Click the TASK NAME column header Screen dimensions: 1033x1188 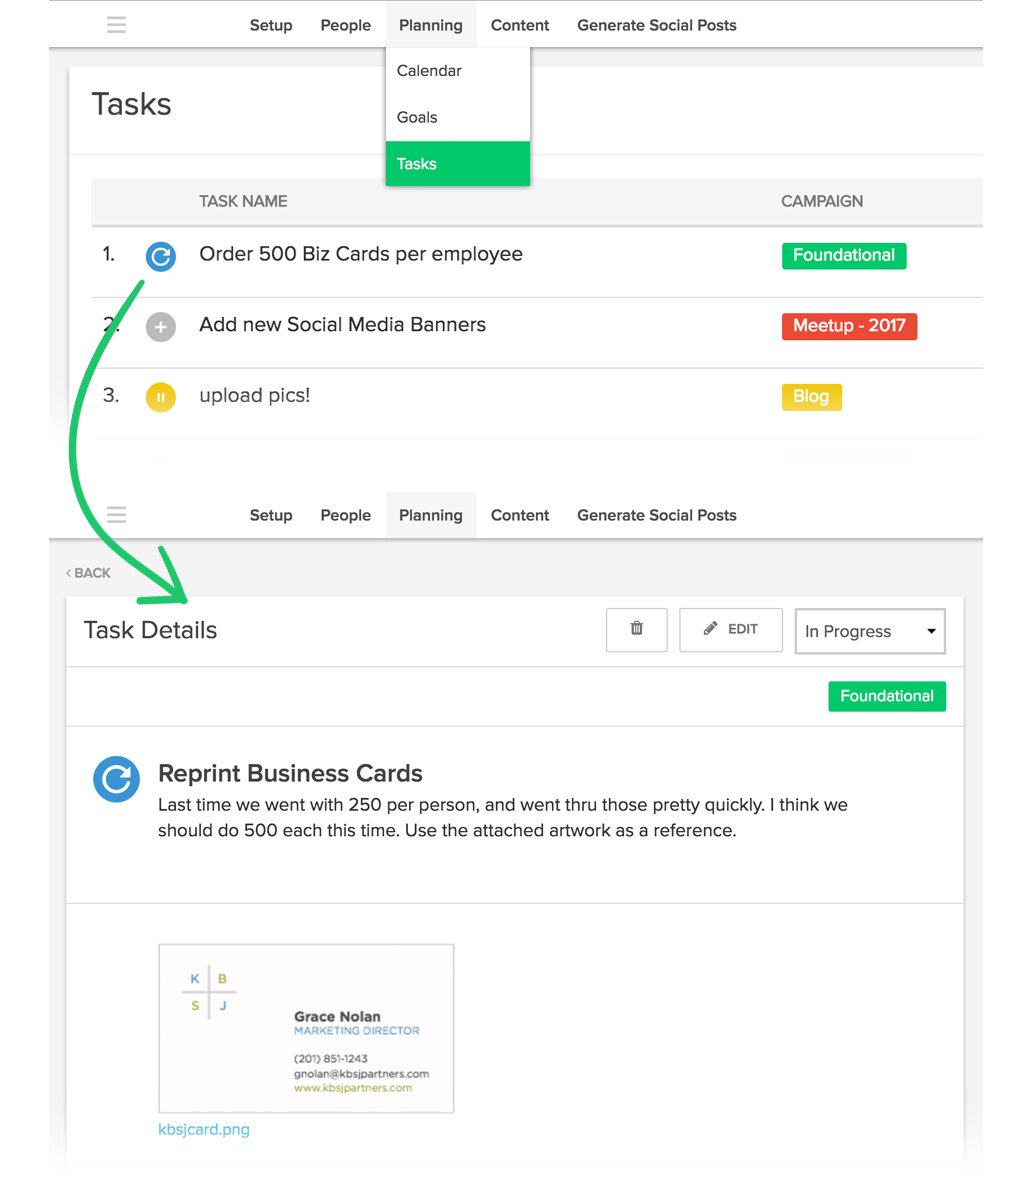(243, 202)
